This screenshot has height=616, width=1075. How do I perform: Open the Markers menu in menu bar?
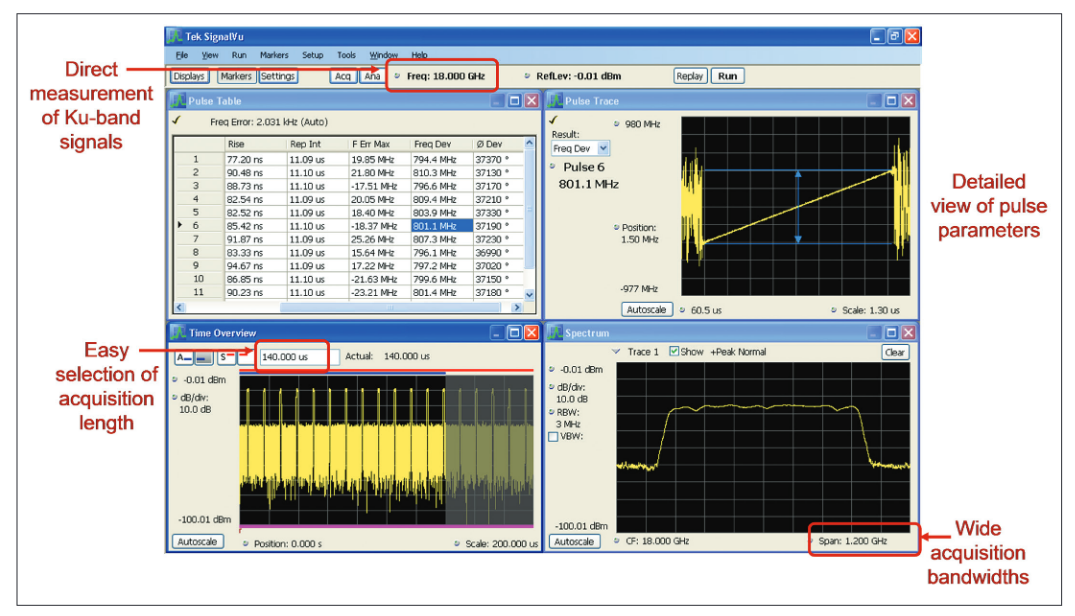273,55
